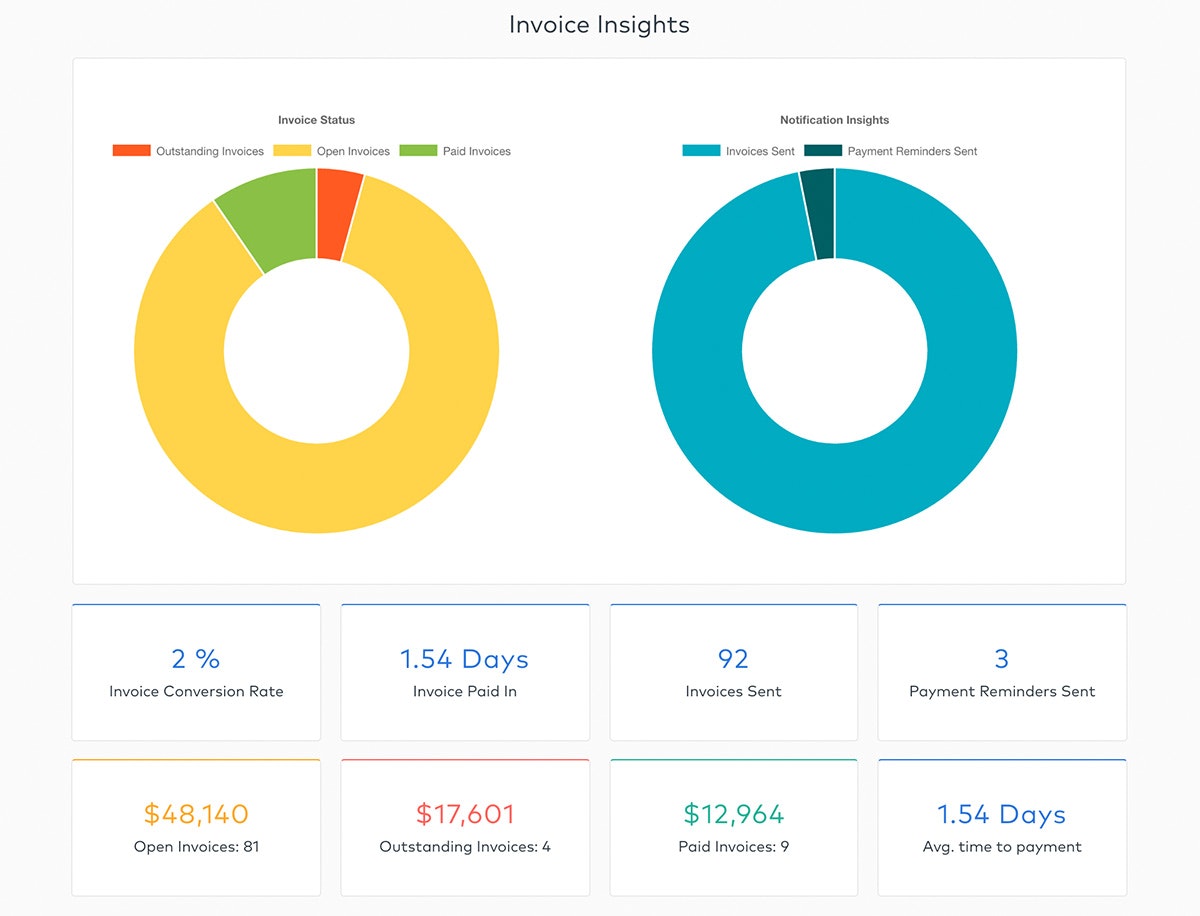Toggle the Payment Reminders Sent legend swatch
The image size is (1200, 916).
(823, 151)
